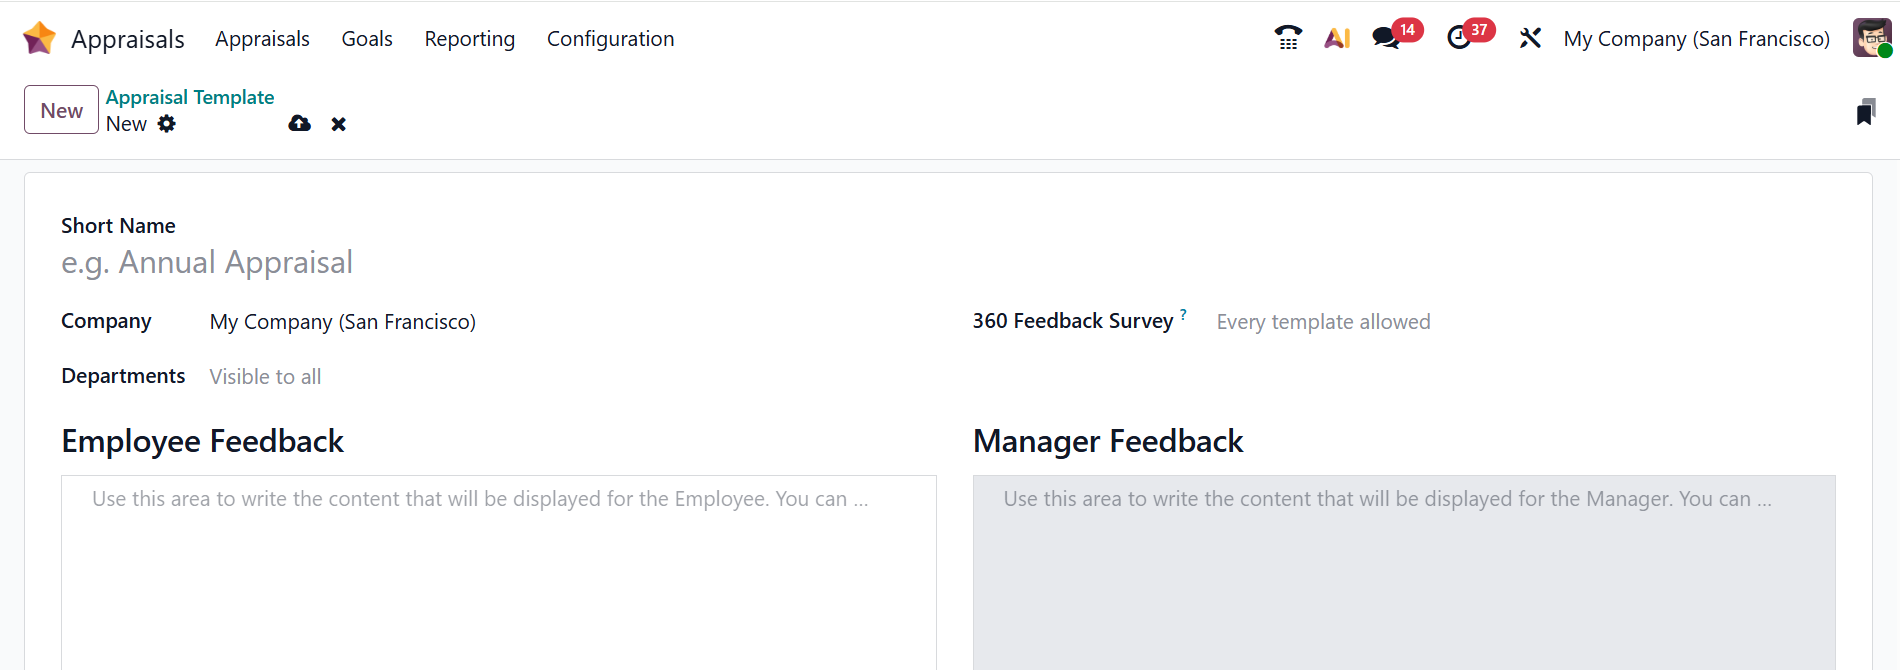Open the AI assistant icon
The image size is (1900, 670).
click(1337, 38)
